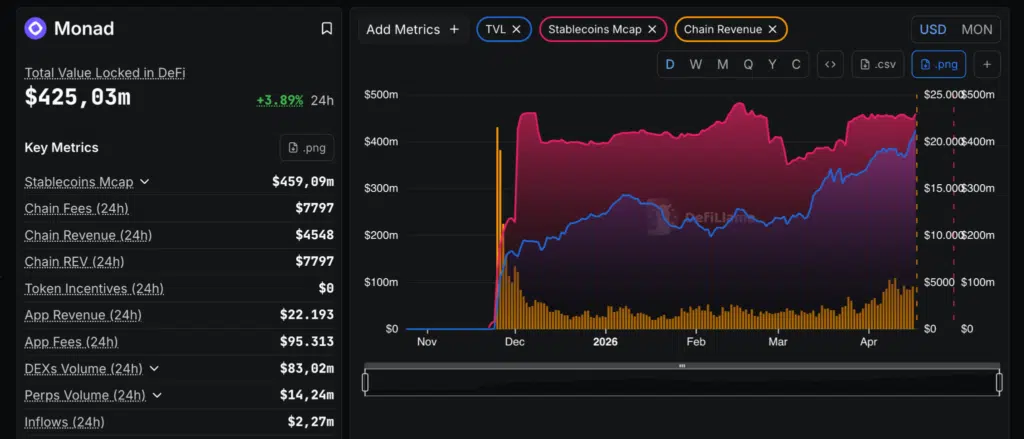
Task: Remove the TVL metric chip
Action: pyautogui.click(x=516, y=30)
